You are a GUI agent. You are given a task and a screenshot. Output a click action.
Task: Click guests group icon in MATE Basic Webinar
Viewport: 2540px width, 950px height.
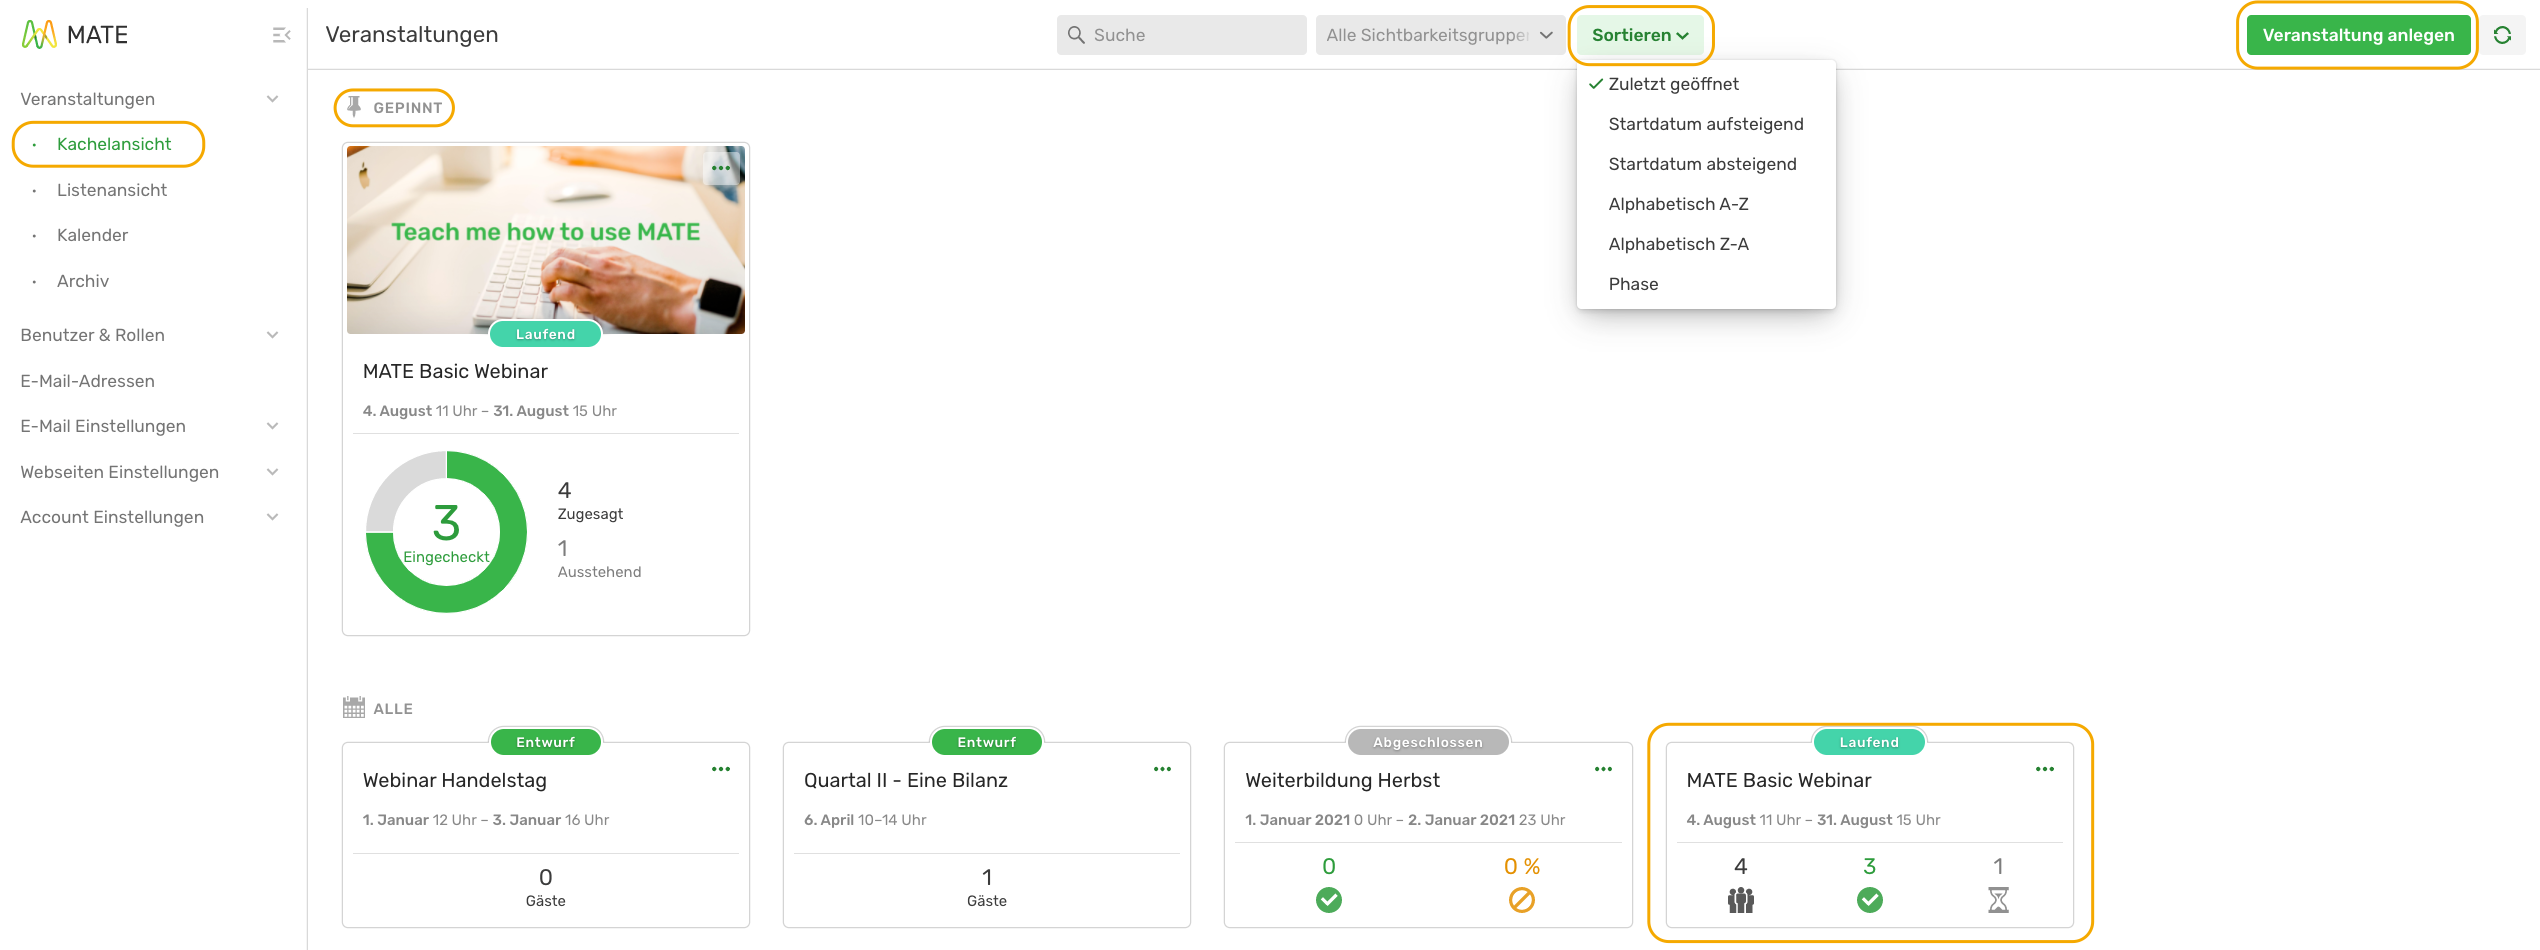click(1741, 900)
